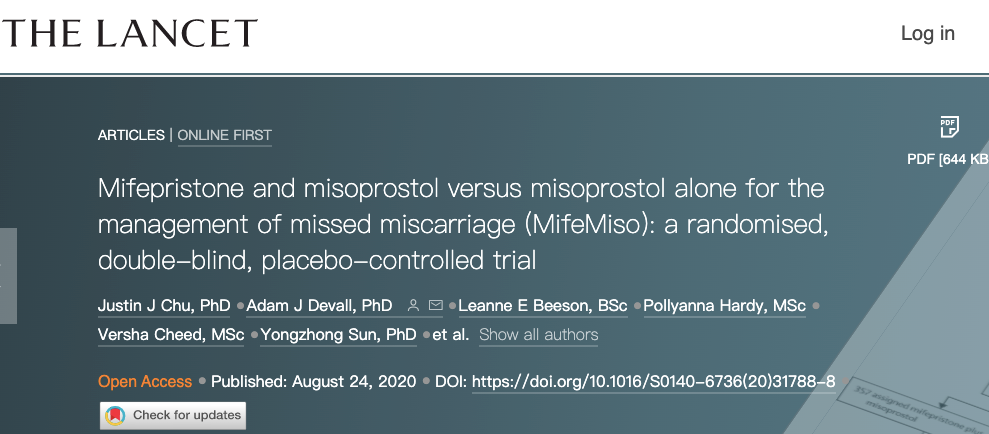Click the email envelope icon beside Devall
The width and height of the screenshot is (989, 434).
point(435,306)
